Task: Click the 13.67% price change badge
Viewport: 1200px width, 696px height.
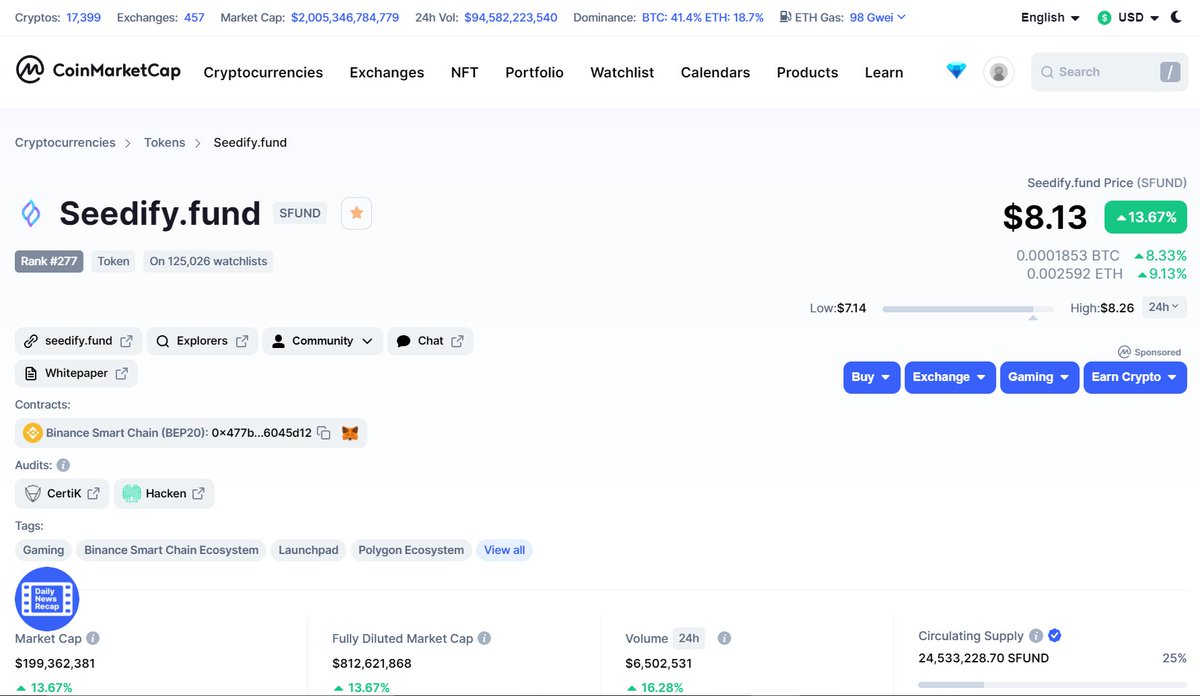Action: pyautogui.click(x=1146, y=217)
